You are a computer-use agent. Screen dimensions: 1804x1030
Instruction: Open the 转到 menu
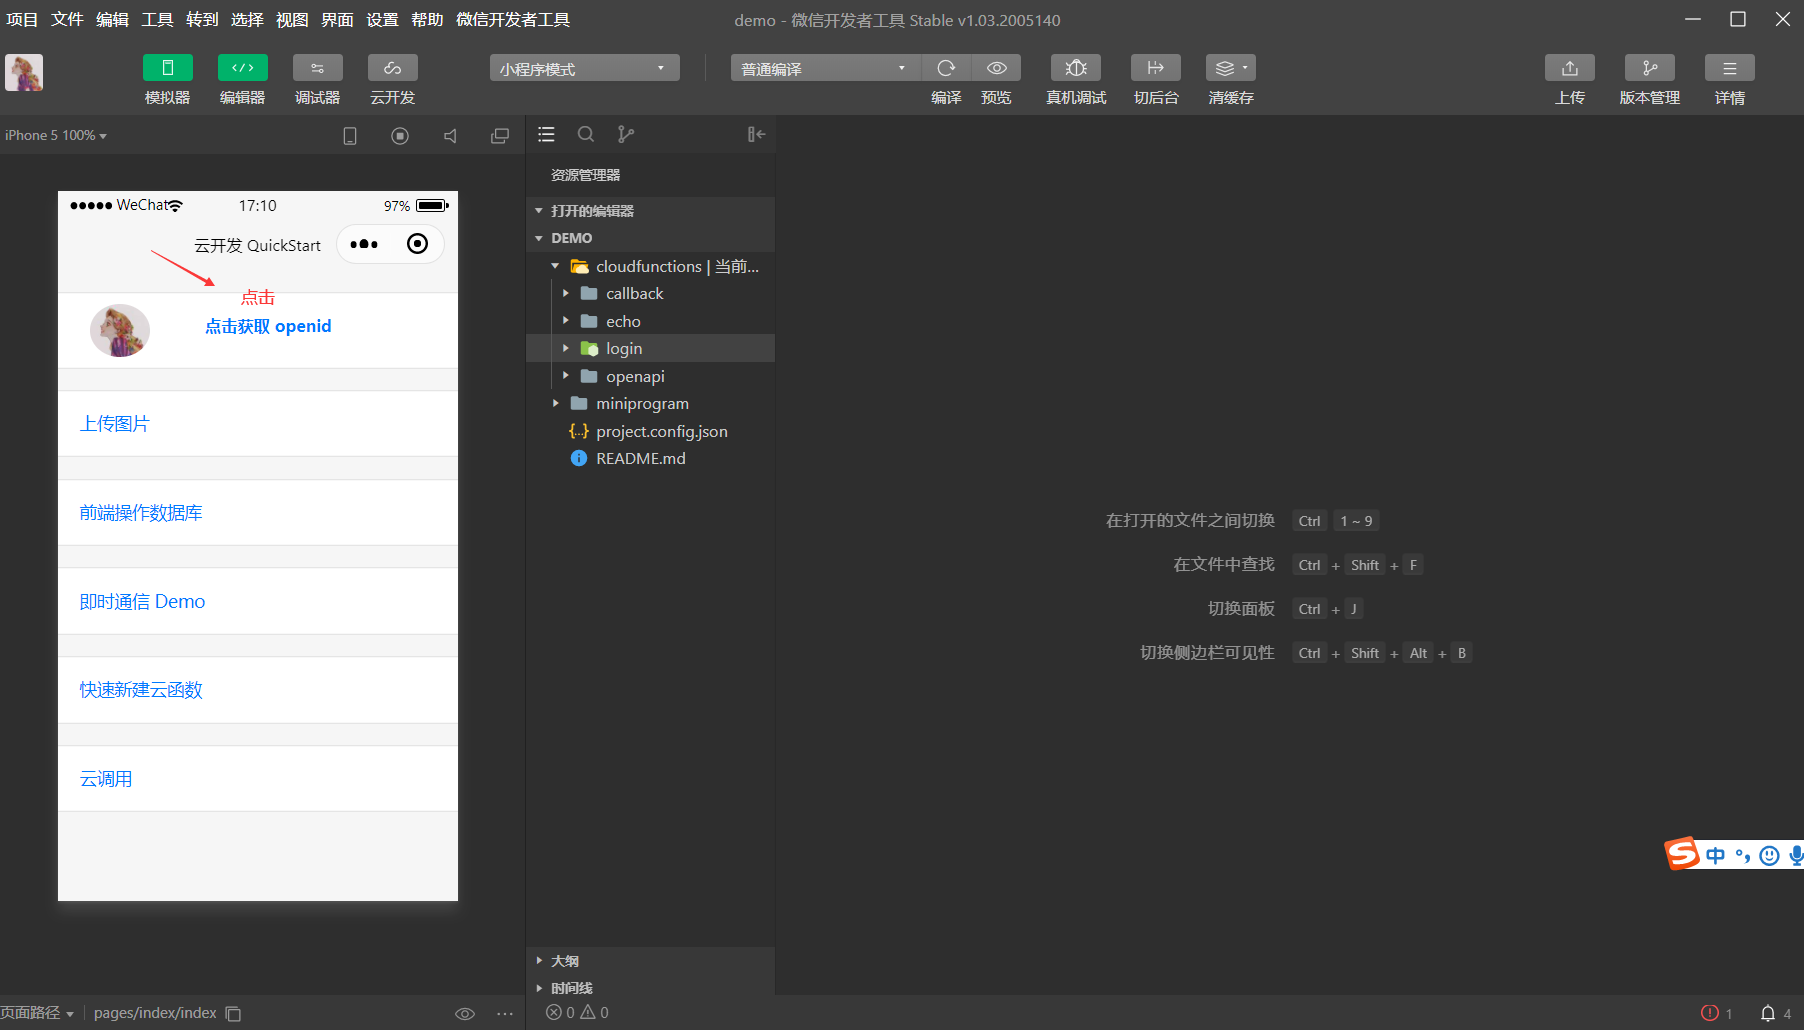coord(202,20)
